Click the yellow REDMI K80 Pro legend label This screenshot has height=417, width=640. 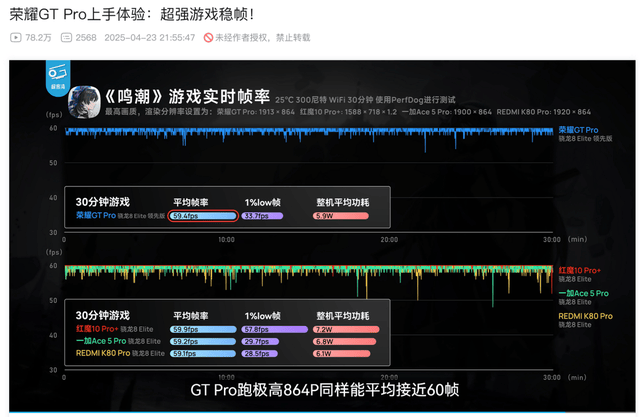[586, 316]
